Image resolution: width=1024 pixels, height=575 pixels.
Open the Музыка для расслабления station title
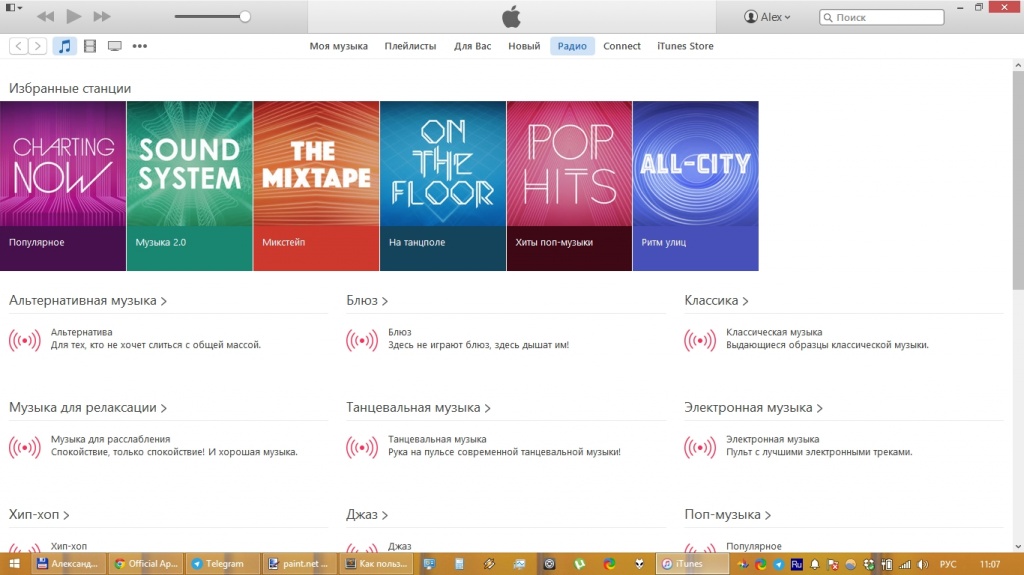point(110,439)
